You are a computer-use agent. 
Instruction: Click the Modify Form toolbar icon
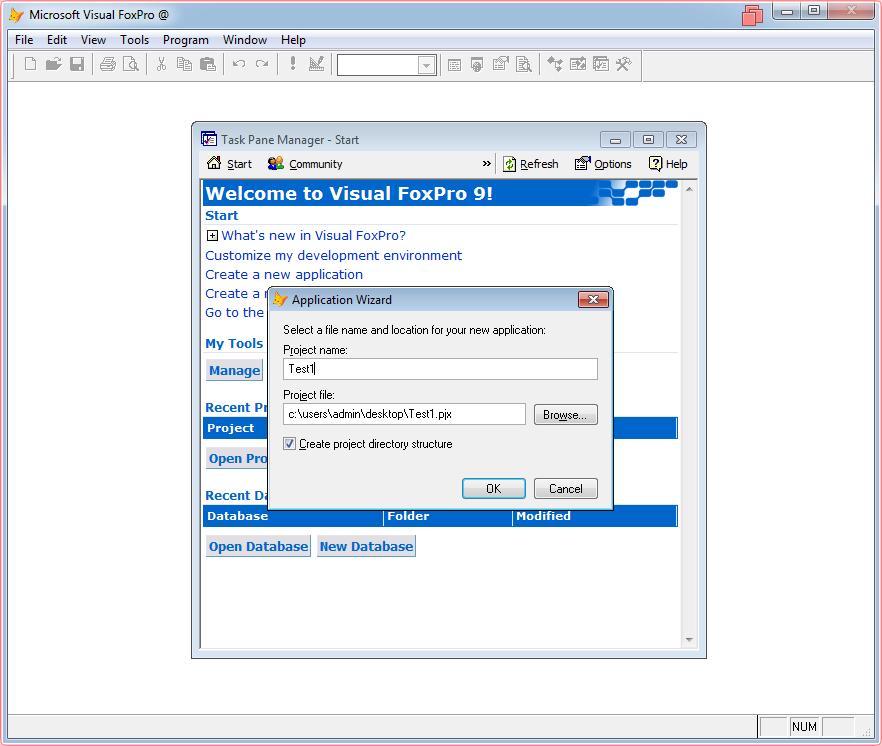317,64
